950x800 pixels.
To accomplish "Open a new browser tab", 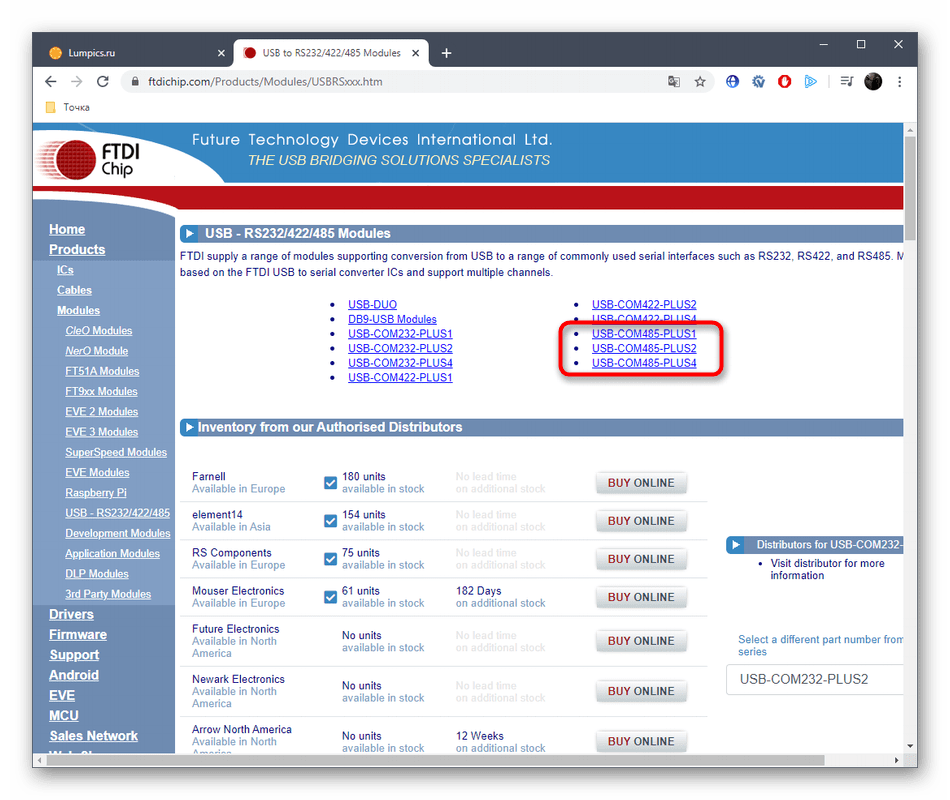I will coord(446,53).
